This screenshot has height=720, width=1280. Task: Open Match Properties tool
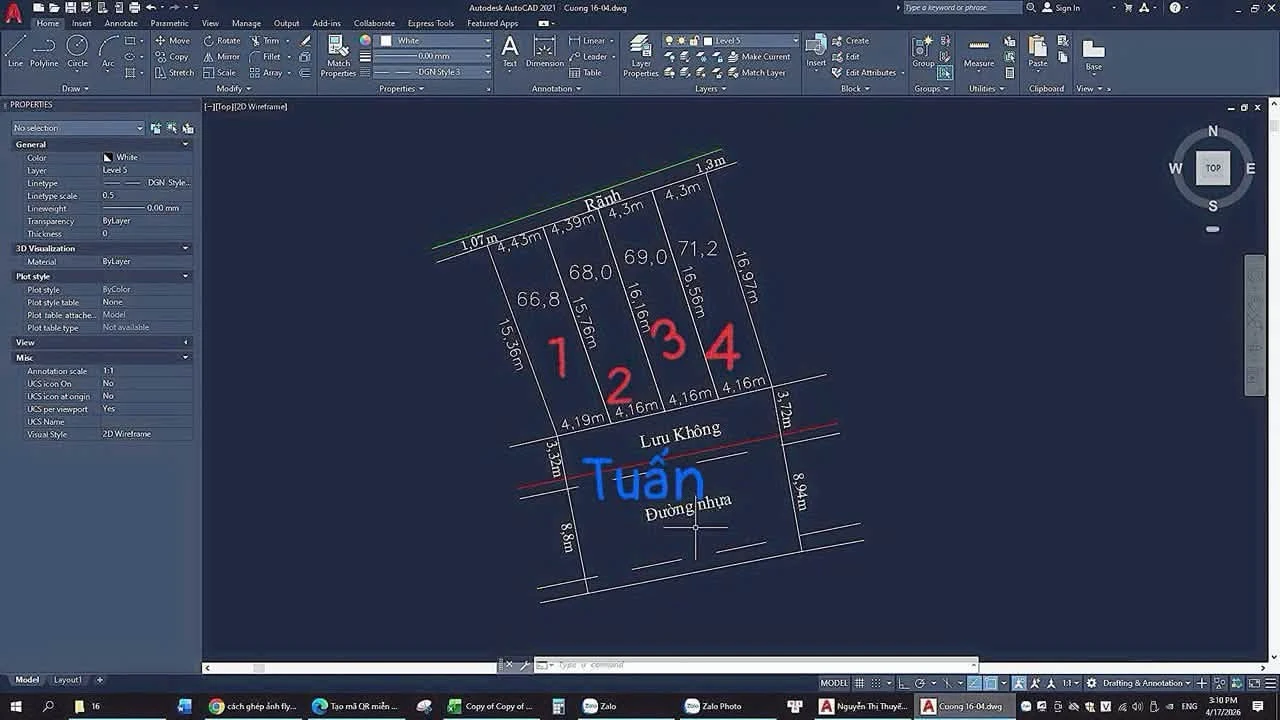(x=338, y=56)
